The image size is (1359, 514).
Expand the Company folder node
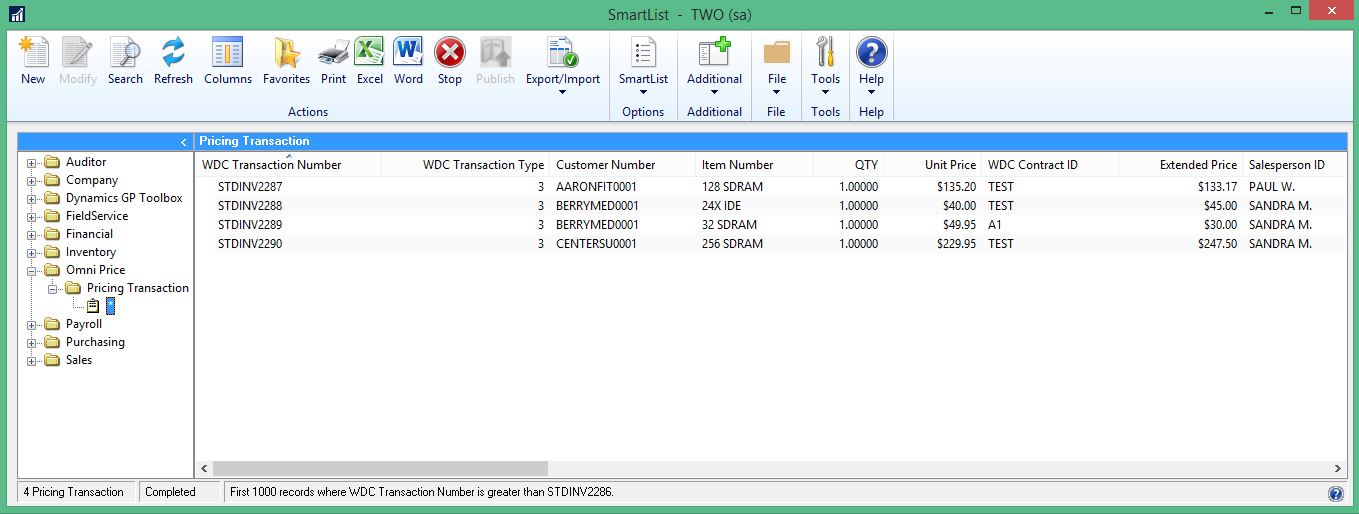coord(31,180)
